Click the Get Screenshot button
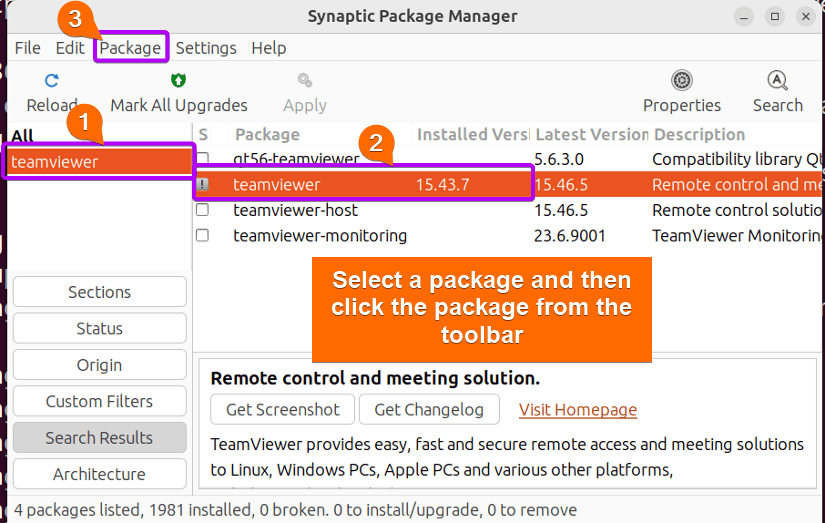 tap(283, 409)
